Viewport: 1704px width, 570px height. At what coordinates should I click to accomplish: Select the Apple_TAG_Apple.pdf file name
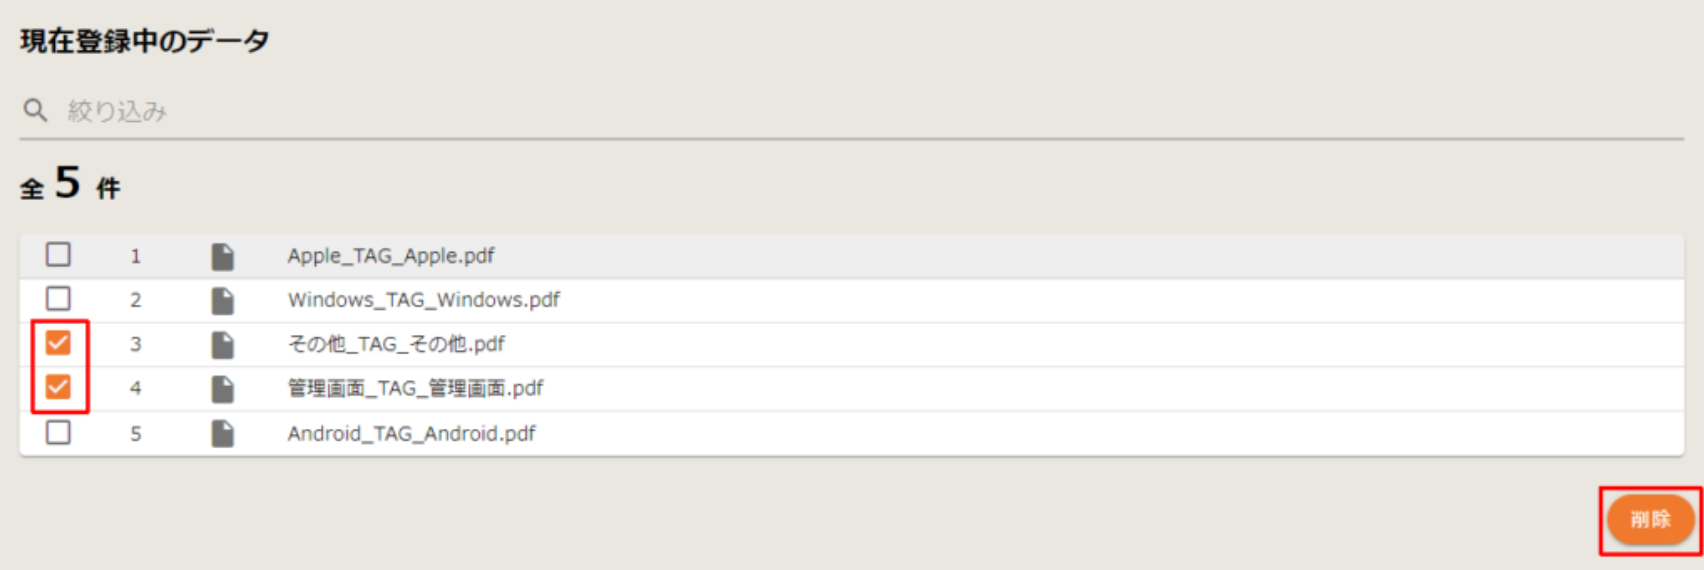[x=391, y=256]
